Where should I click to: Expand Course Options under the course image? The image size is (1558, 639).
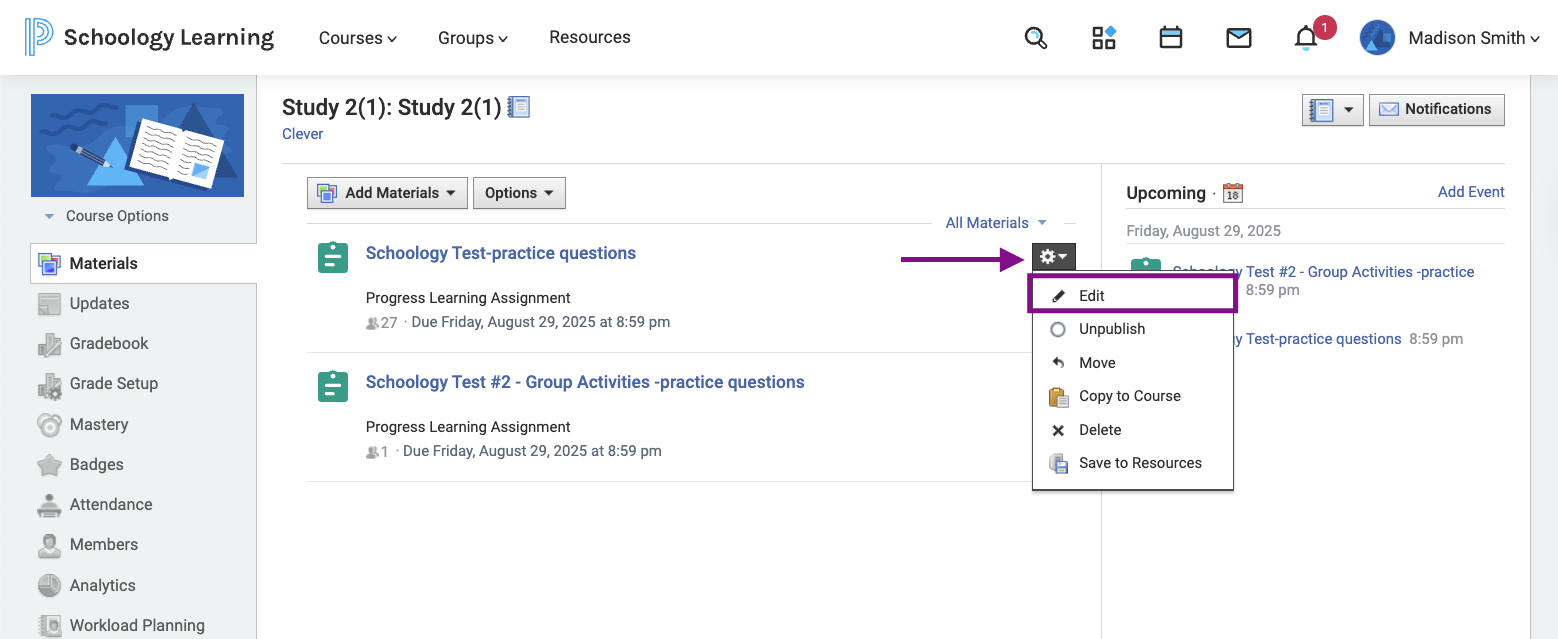[107, 216]
